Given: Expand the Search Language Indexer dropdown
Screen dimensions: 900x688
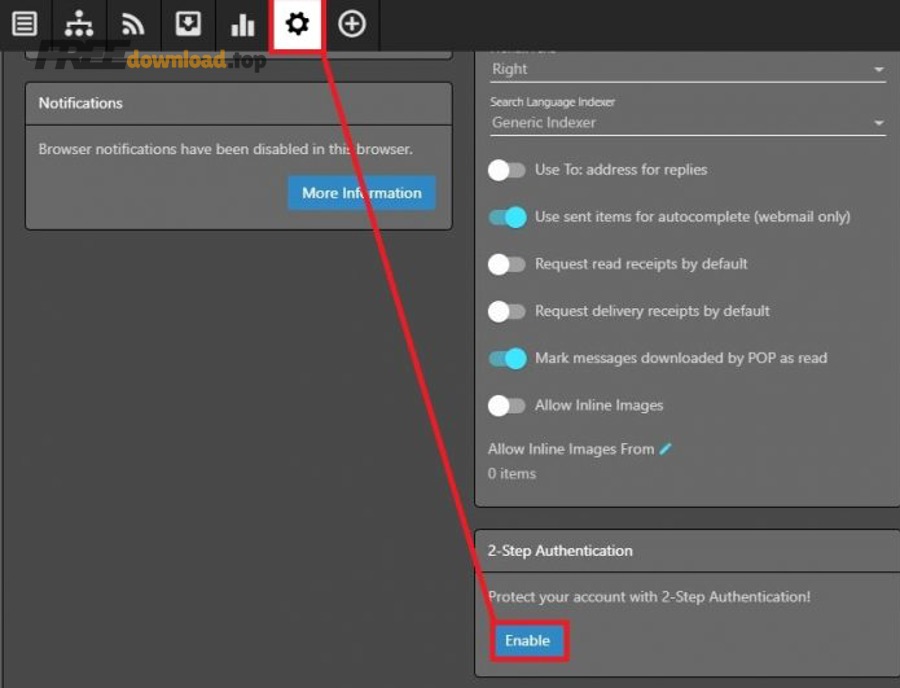Looking at the screenshot, I should (x=688, y=123).
